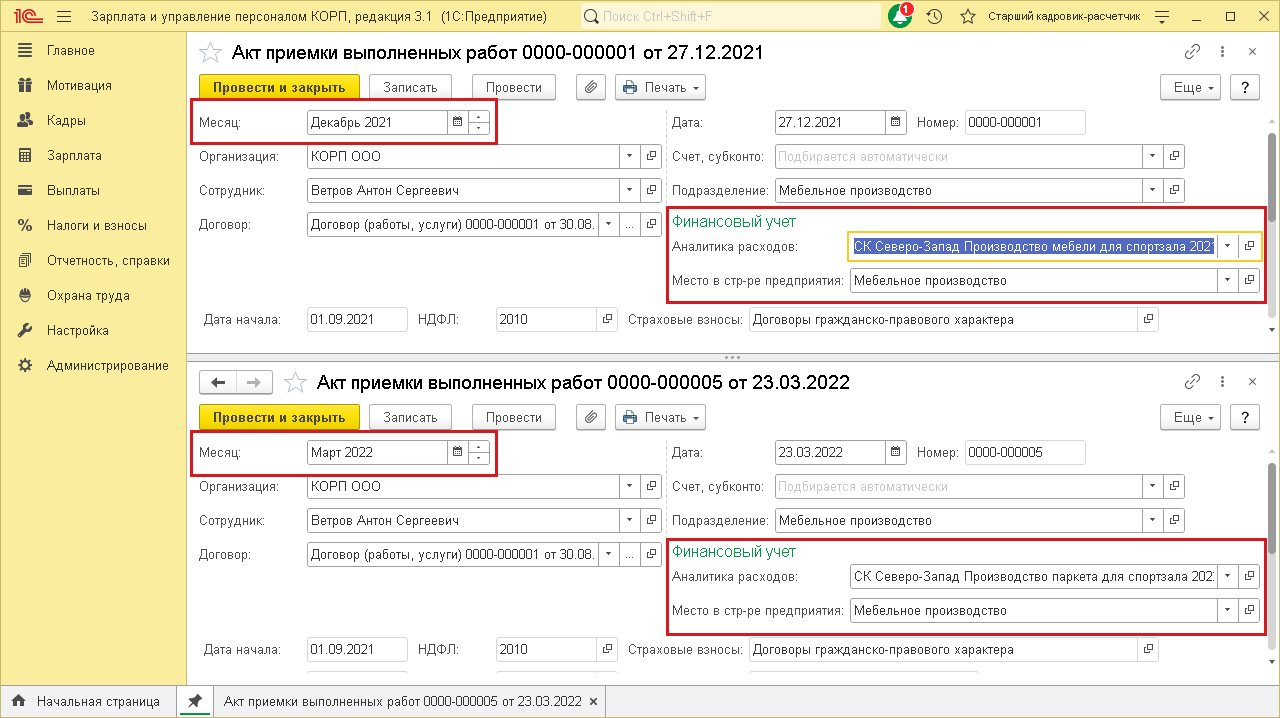Open calendar picker for top Месяц field
The height and width of the screenshot is (718, 1280).
coord(458,122)
